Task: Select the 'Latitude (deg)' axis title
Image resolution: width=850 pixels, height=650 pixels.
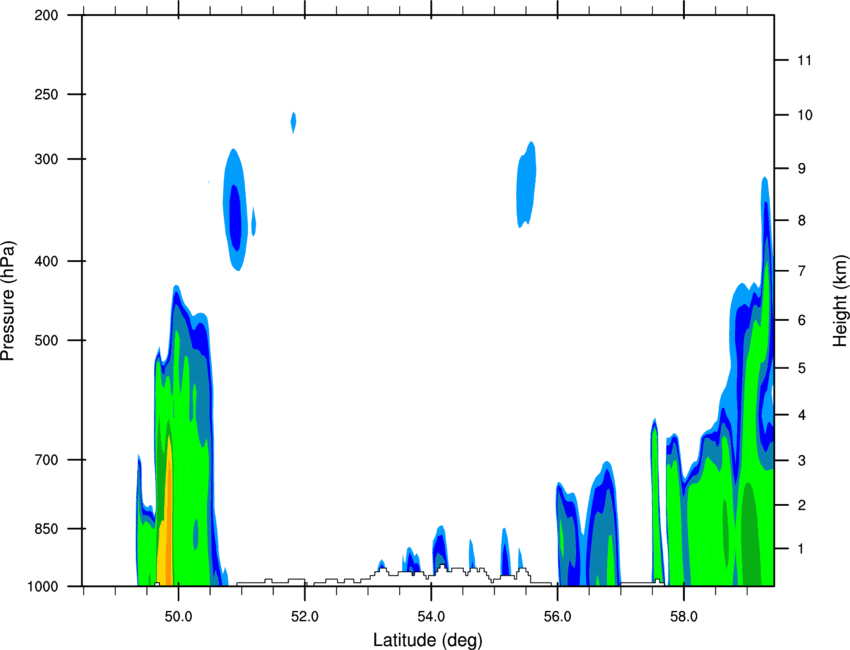Action: click(x=428, y=639)
